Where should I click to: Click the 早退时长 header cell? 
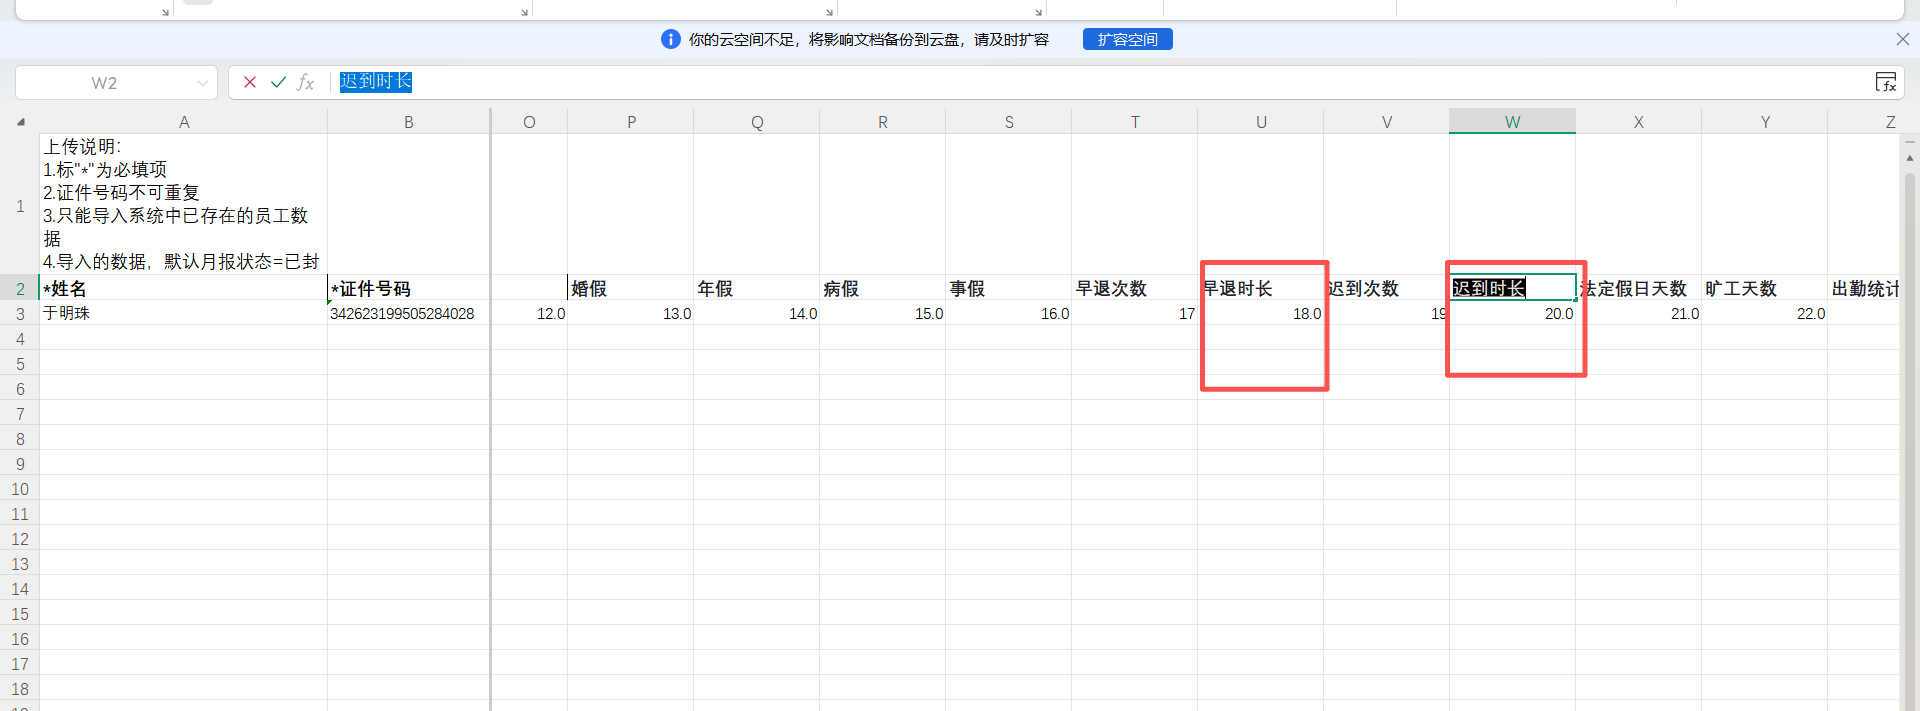click(1261, 288)
